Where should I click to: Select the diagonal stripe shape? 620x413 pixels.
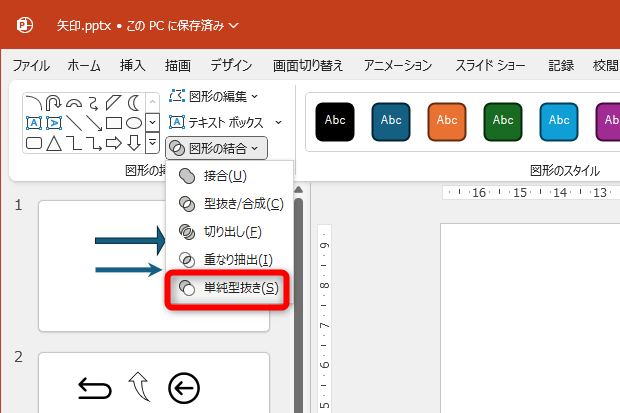click(113, 103)
